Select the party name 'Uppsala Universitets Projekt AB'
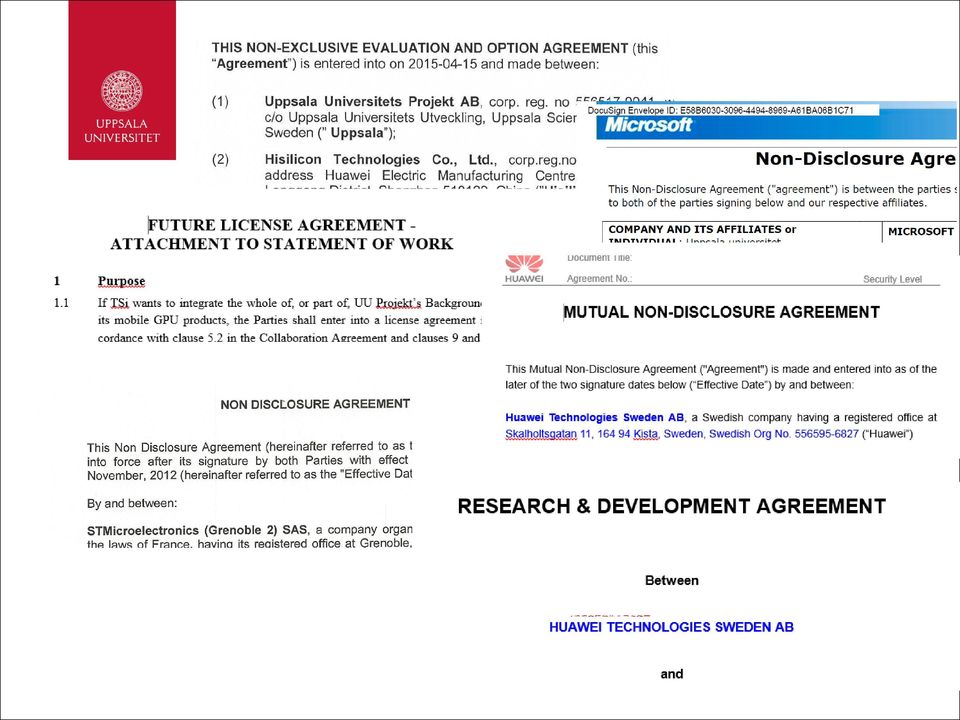 372,102
